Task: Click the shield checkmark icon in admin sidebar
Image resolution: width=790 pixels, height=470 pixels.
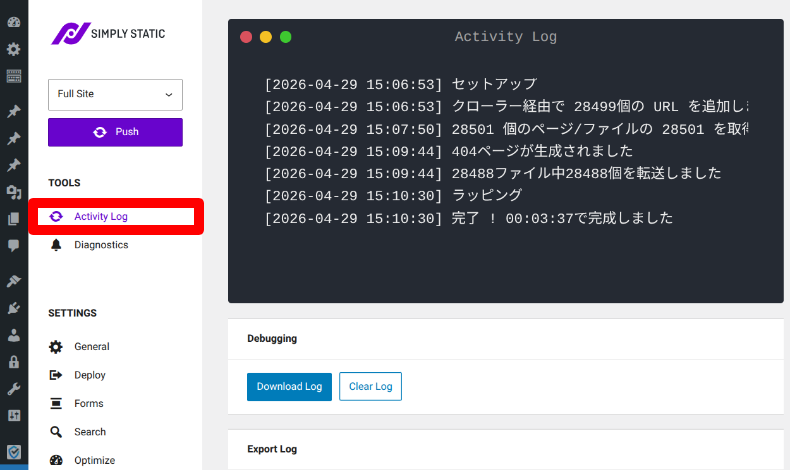Action: (14, 452)
